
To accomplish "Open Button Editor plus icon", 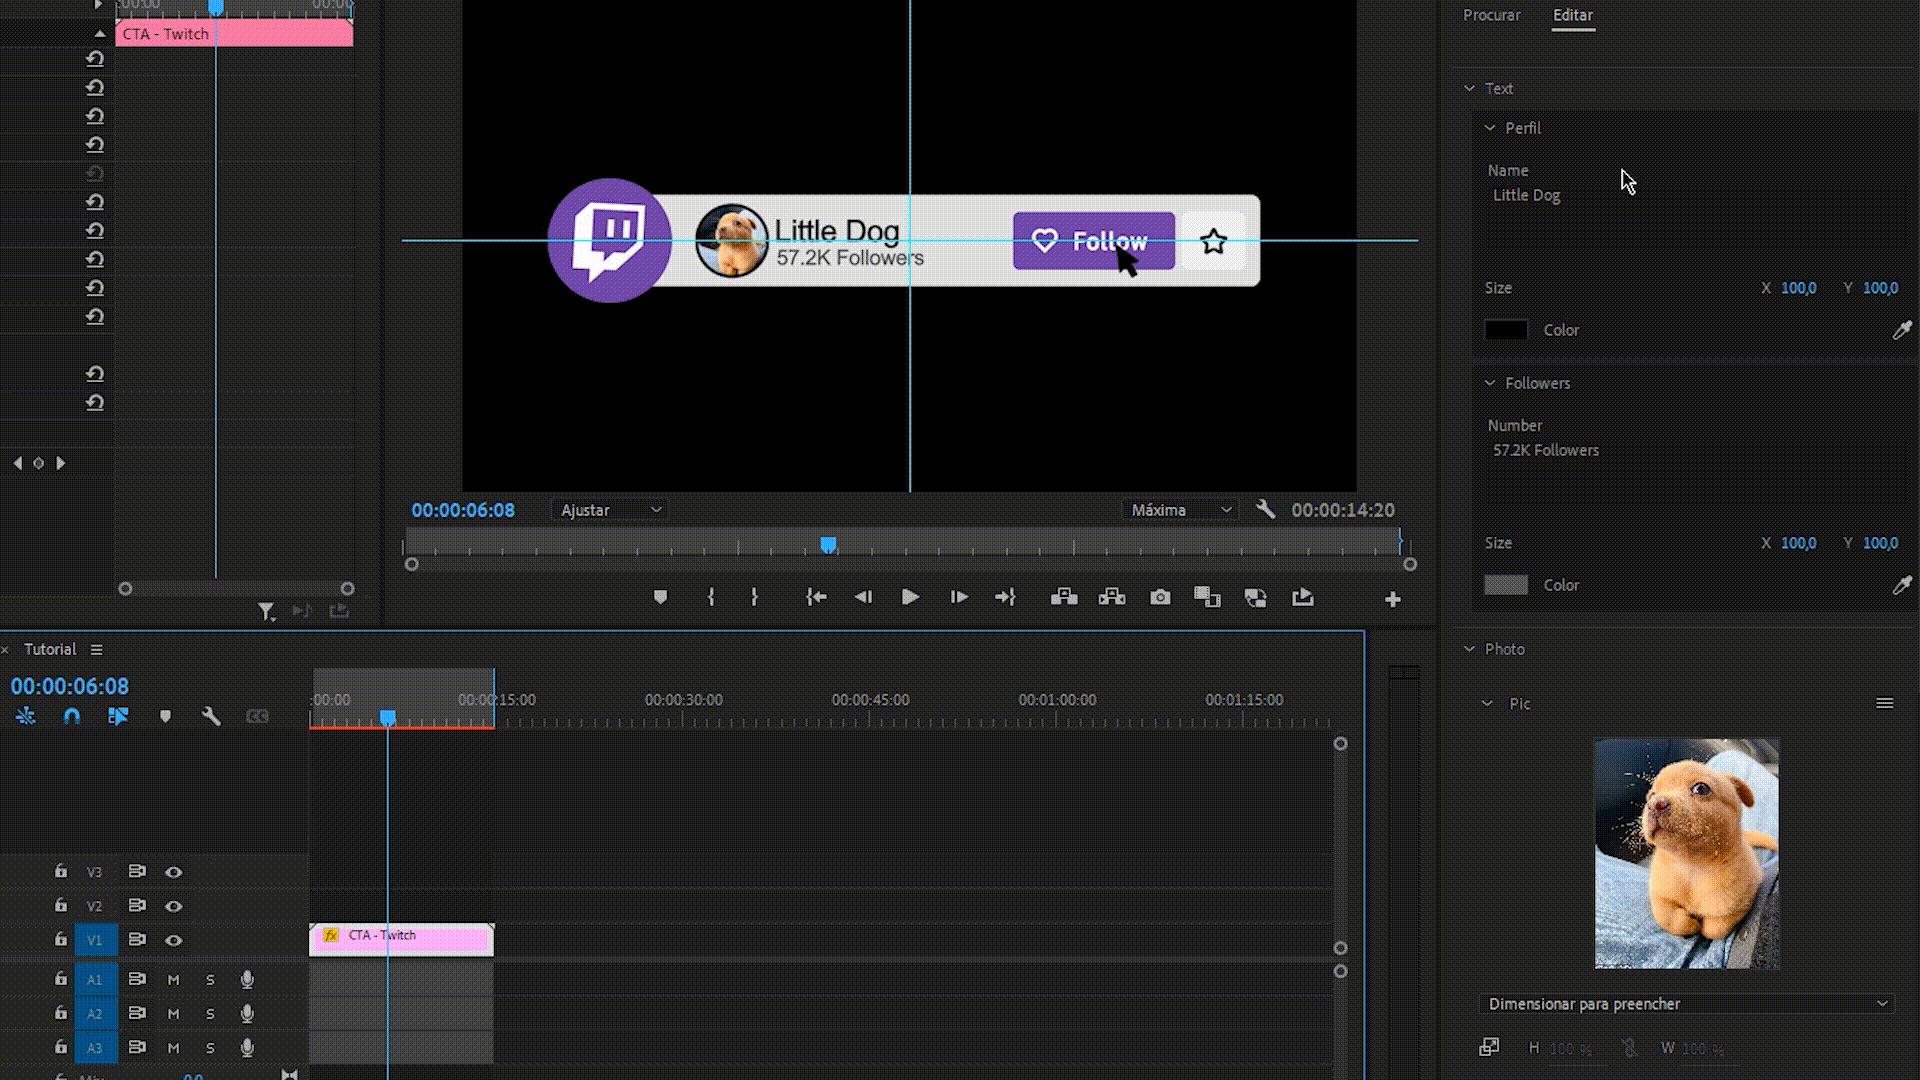I will pos(1392,599).
